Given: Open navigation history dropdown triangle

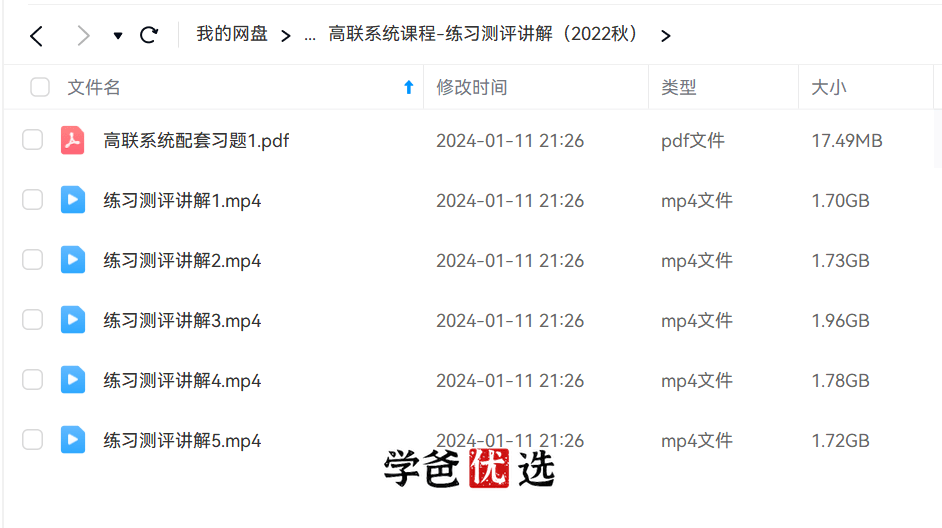Looking at the screenshot, I should coord(118,36).
